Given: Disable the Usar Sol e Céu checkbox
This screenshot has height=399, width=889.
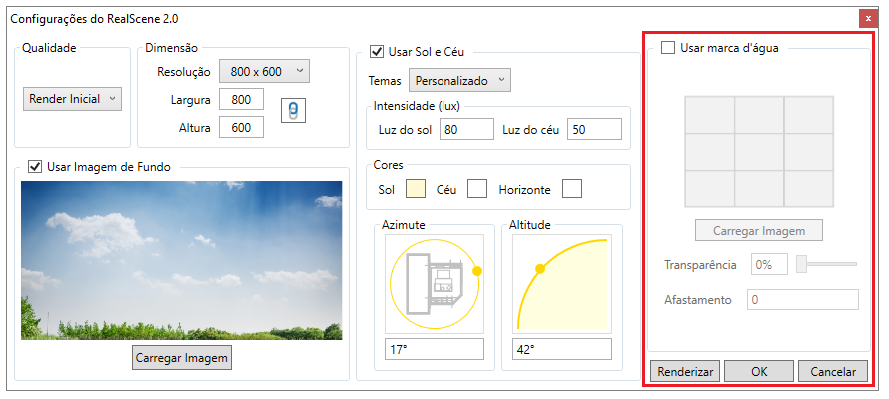Looking at the screenshot, I should (x=376, y=52).
